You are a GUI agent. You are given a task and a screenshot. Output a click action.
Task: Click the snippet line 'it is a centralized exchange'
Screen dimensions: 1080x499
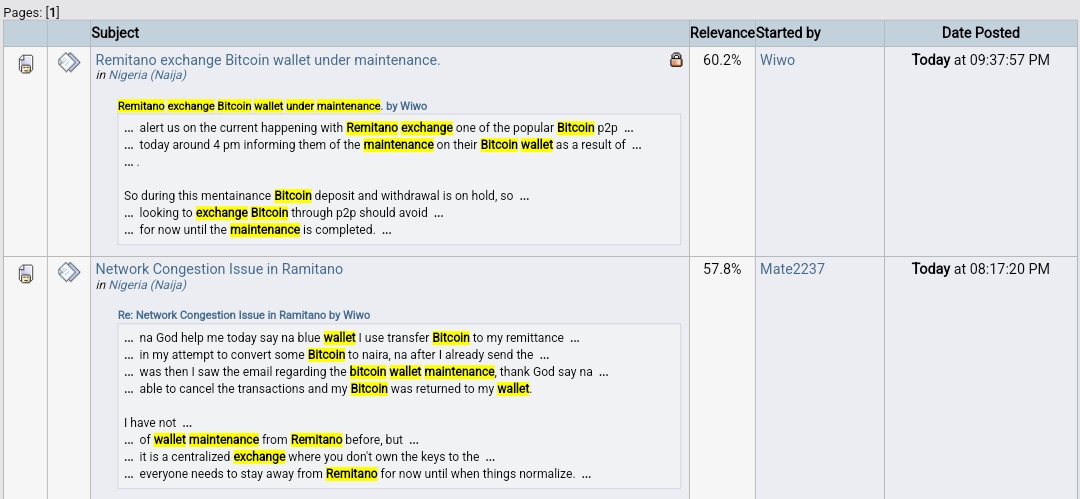coord(310,457)
